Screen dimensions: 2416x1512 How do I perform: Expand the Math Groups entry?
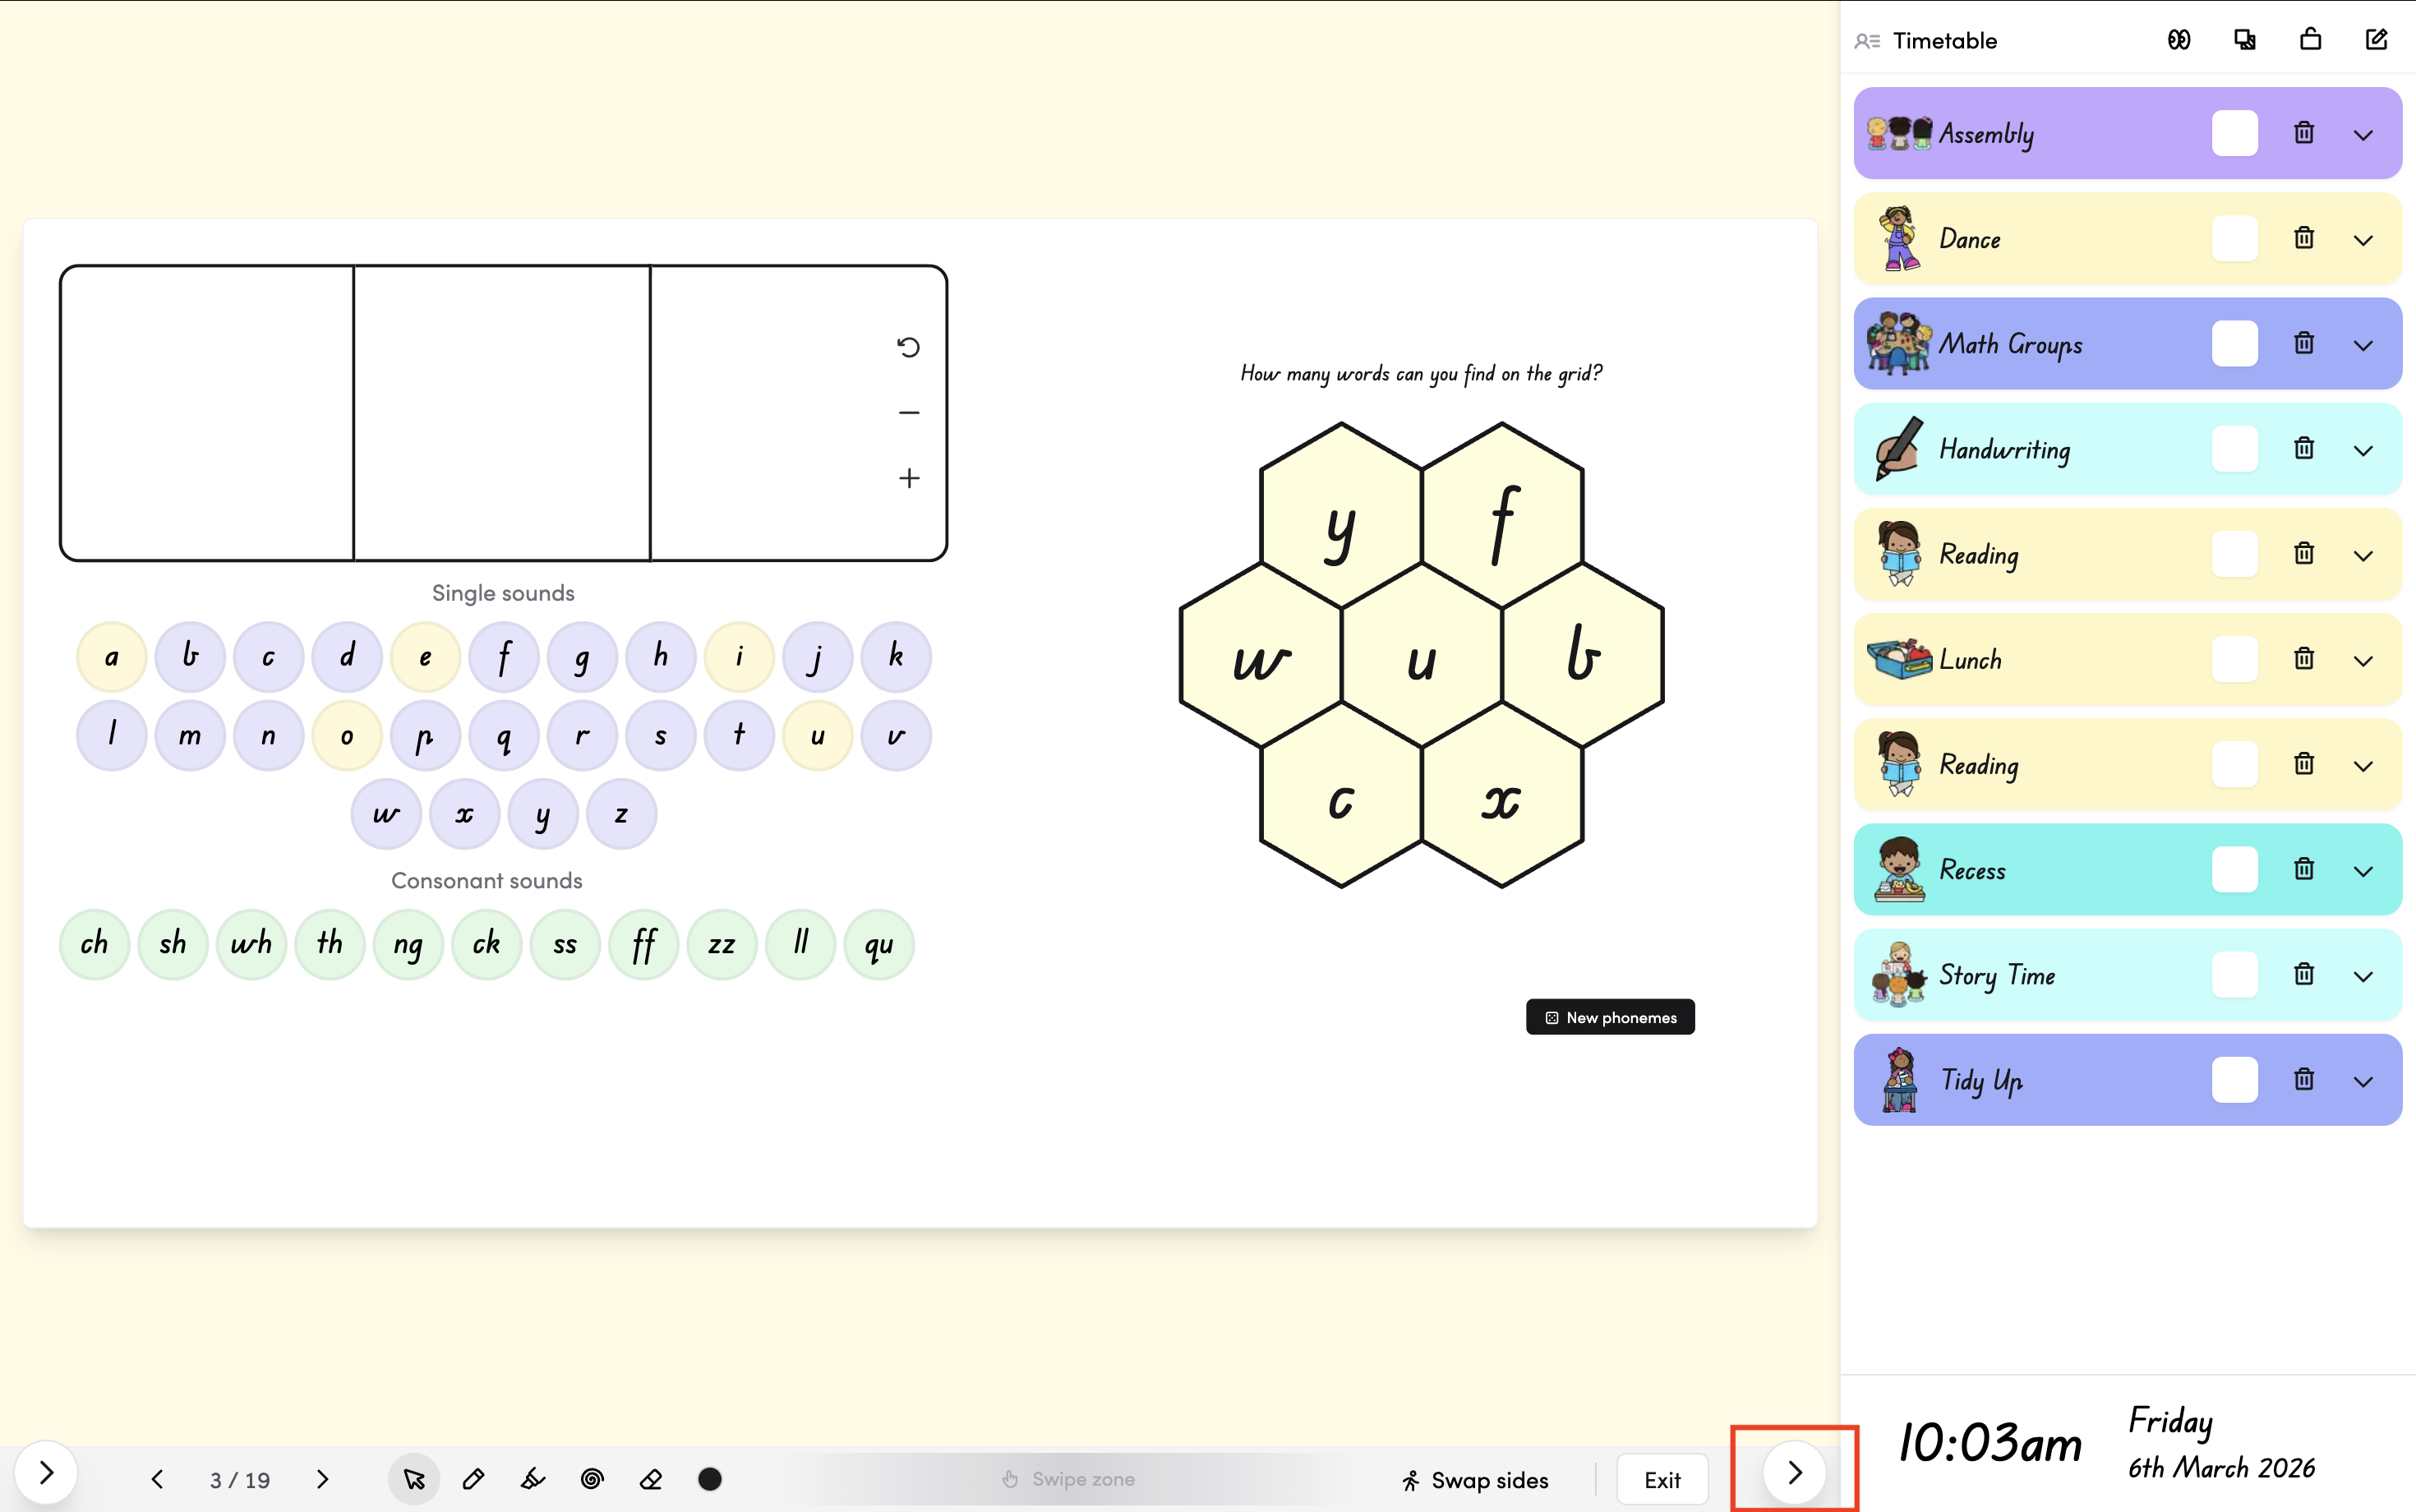tap(2363, 345)
